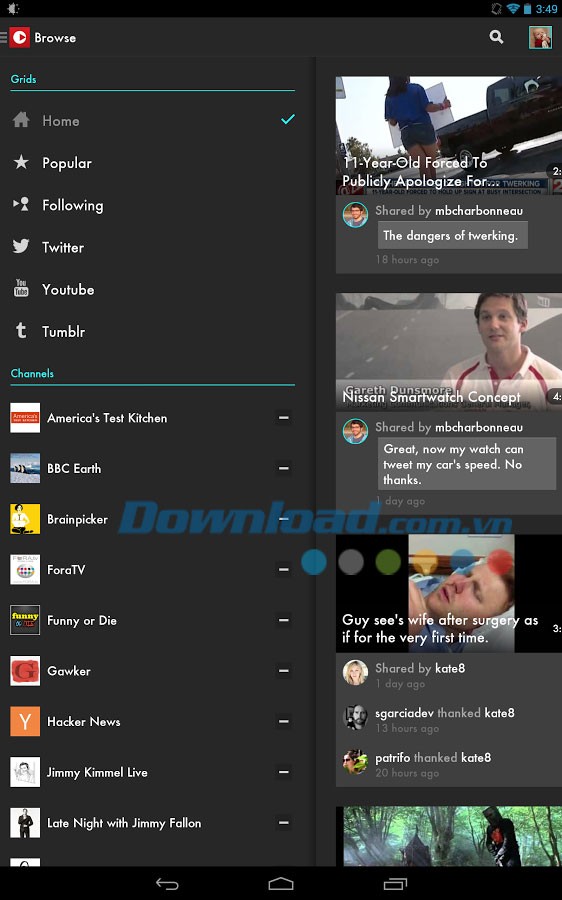
Task: Click the ForaTV channel name
Action: pos(66,570)
